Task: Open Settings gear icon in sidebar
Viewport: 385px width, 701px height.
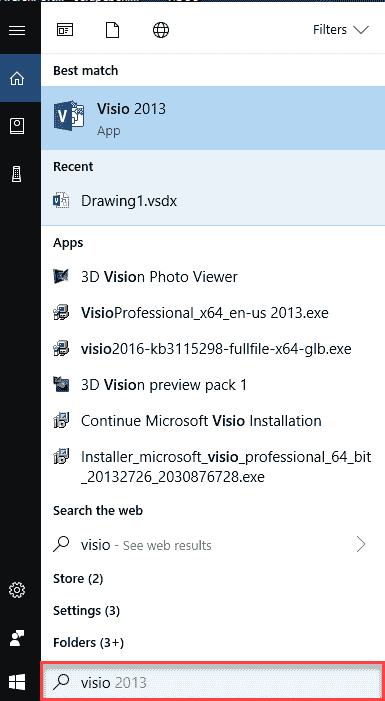Action: pyautogui.click(x=17, y=591)
